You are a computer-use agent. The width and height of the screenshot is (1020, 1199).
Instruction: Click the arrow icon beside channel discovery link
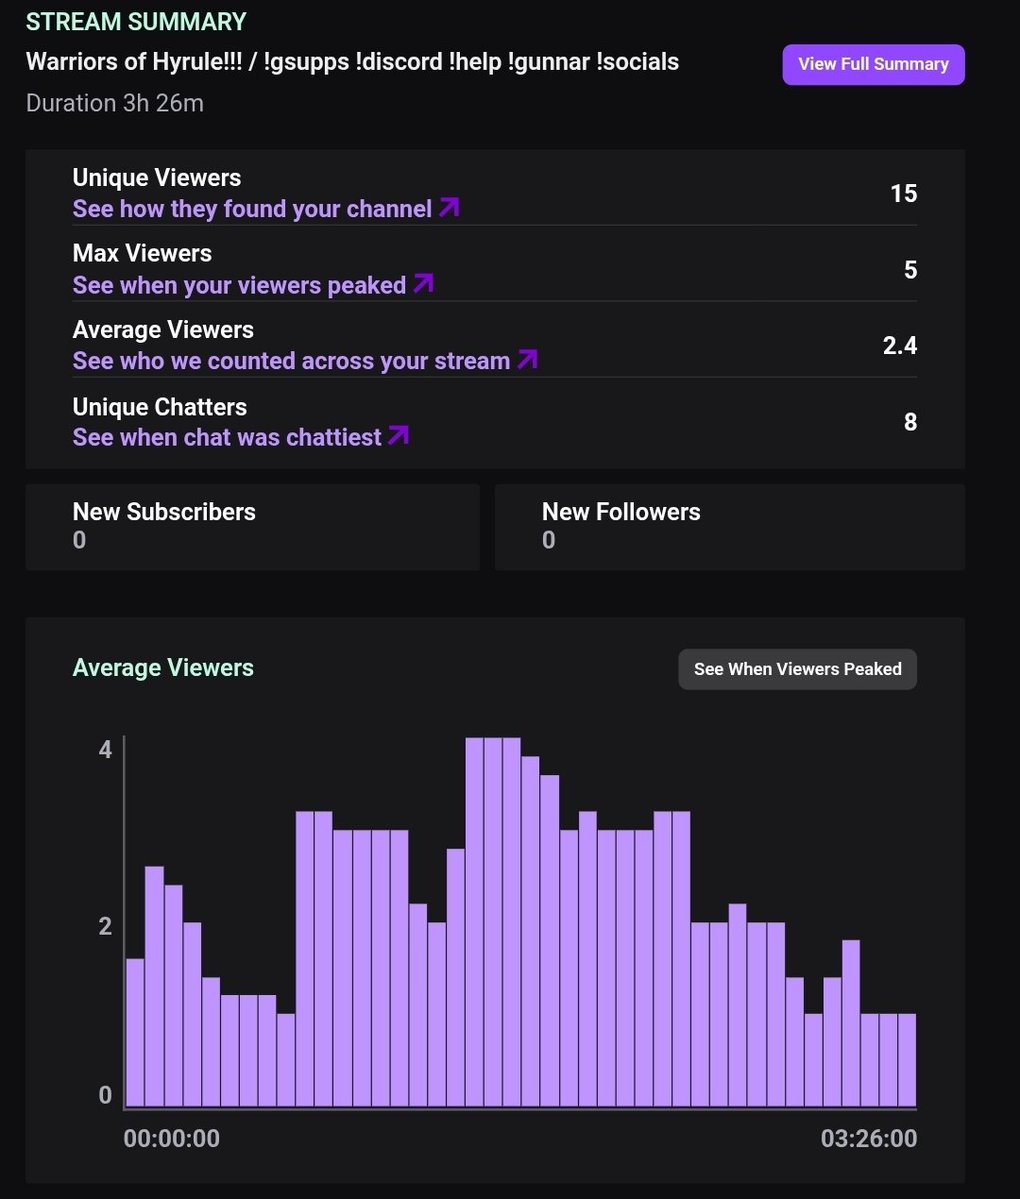[449, 208]
